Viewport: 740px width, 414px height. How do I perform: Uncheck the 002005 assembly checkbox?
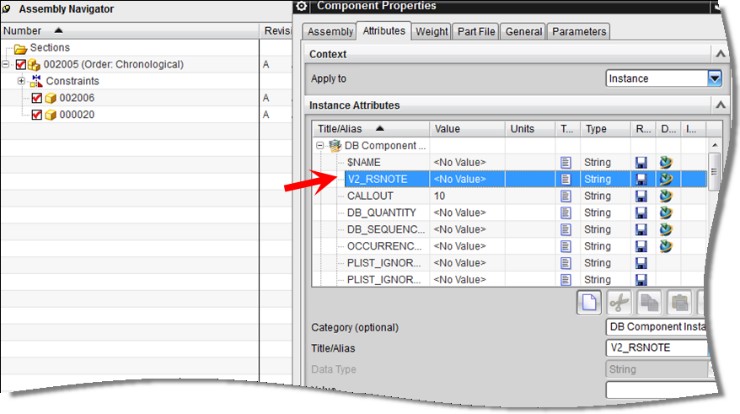21,65
